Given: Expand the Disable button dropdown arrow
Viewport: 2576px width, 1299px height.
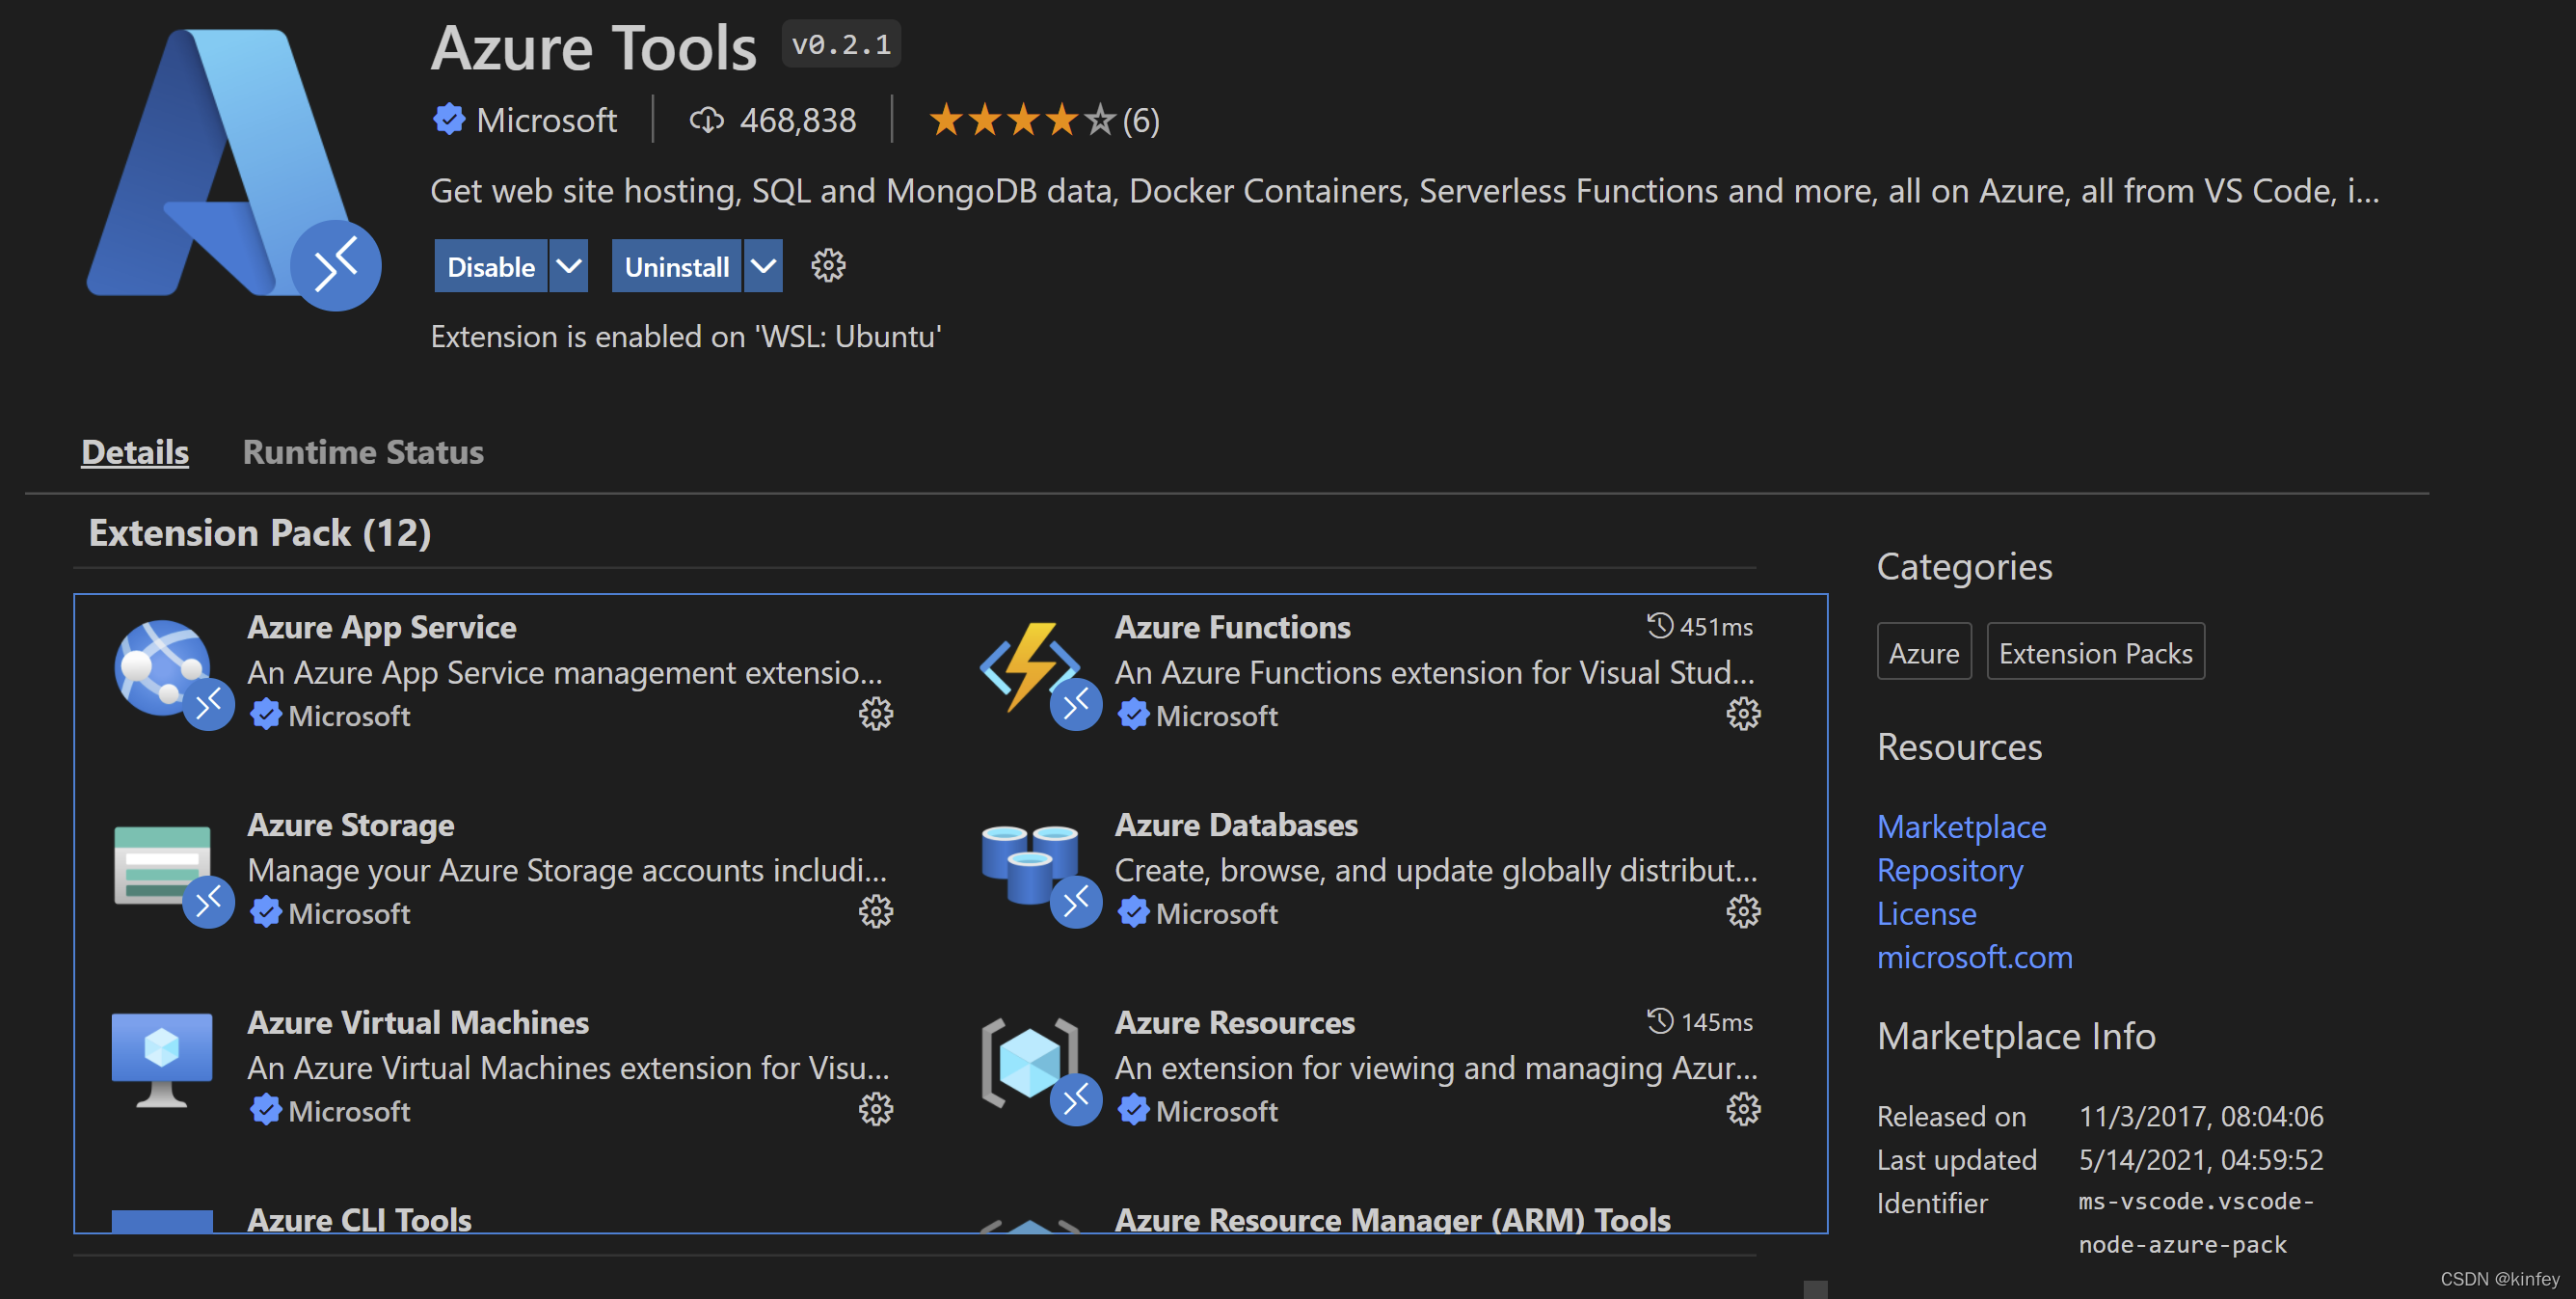Looking at the screenshot, I should click(x=568, y=266).
